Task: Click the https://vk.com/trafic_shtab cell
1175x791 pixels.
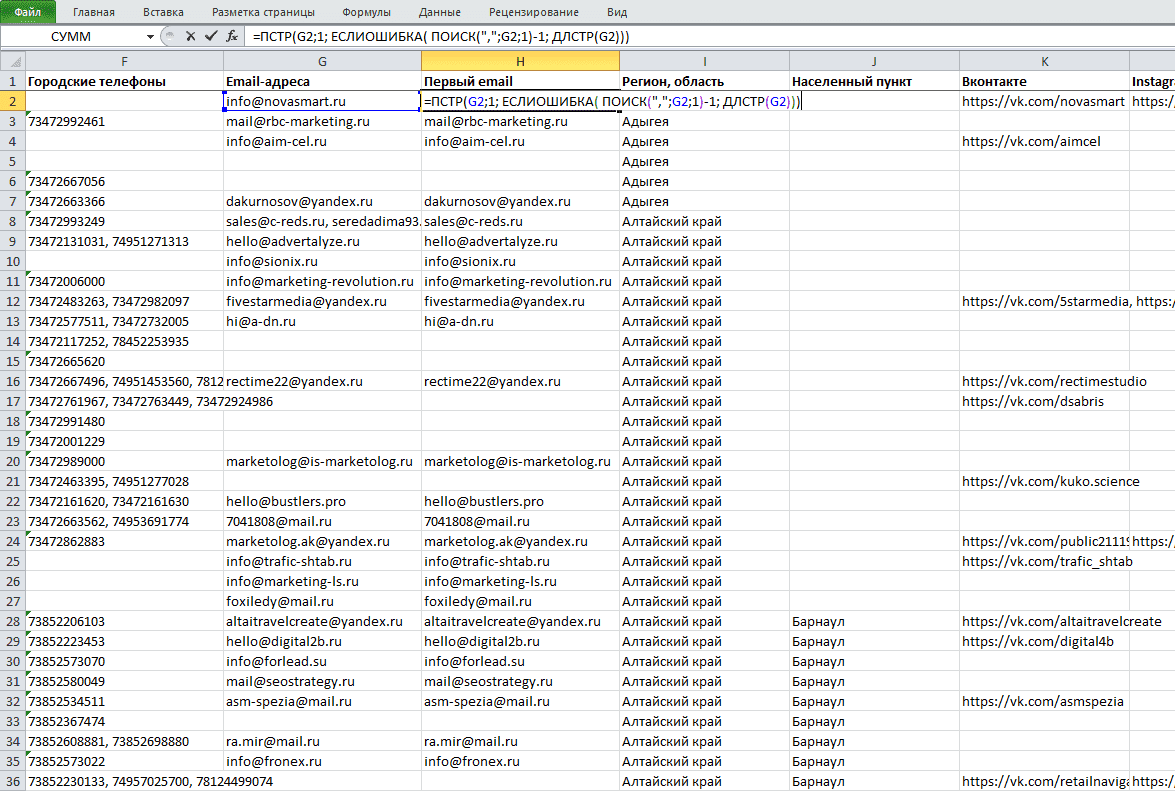Action: tap(1045, 561)
